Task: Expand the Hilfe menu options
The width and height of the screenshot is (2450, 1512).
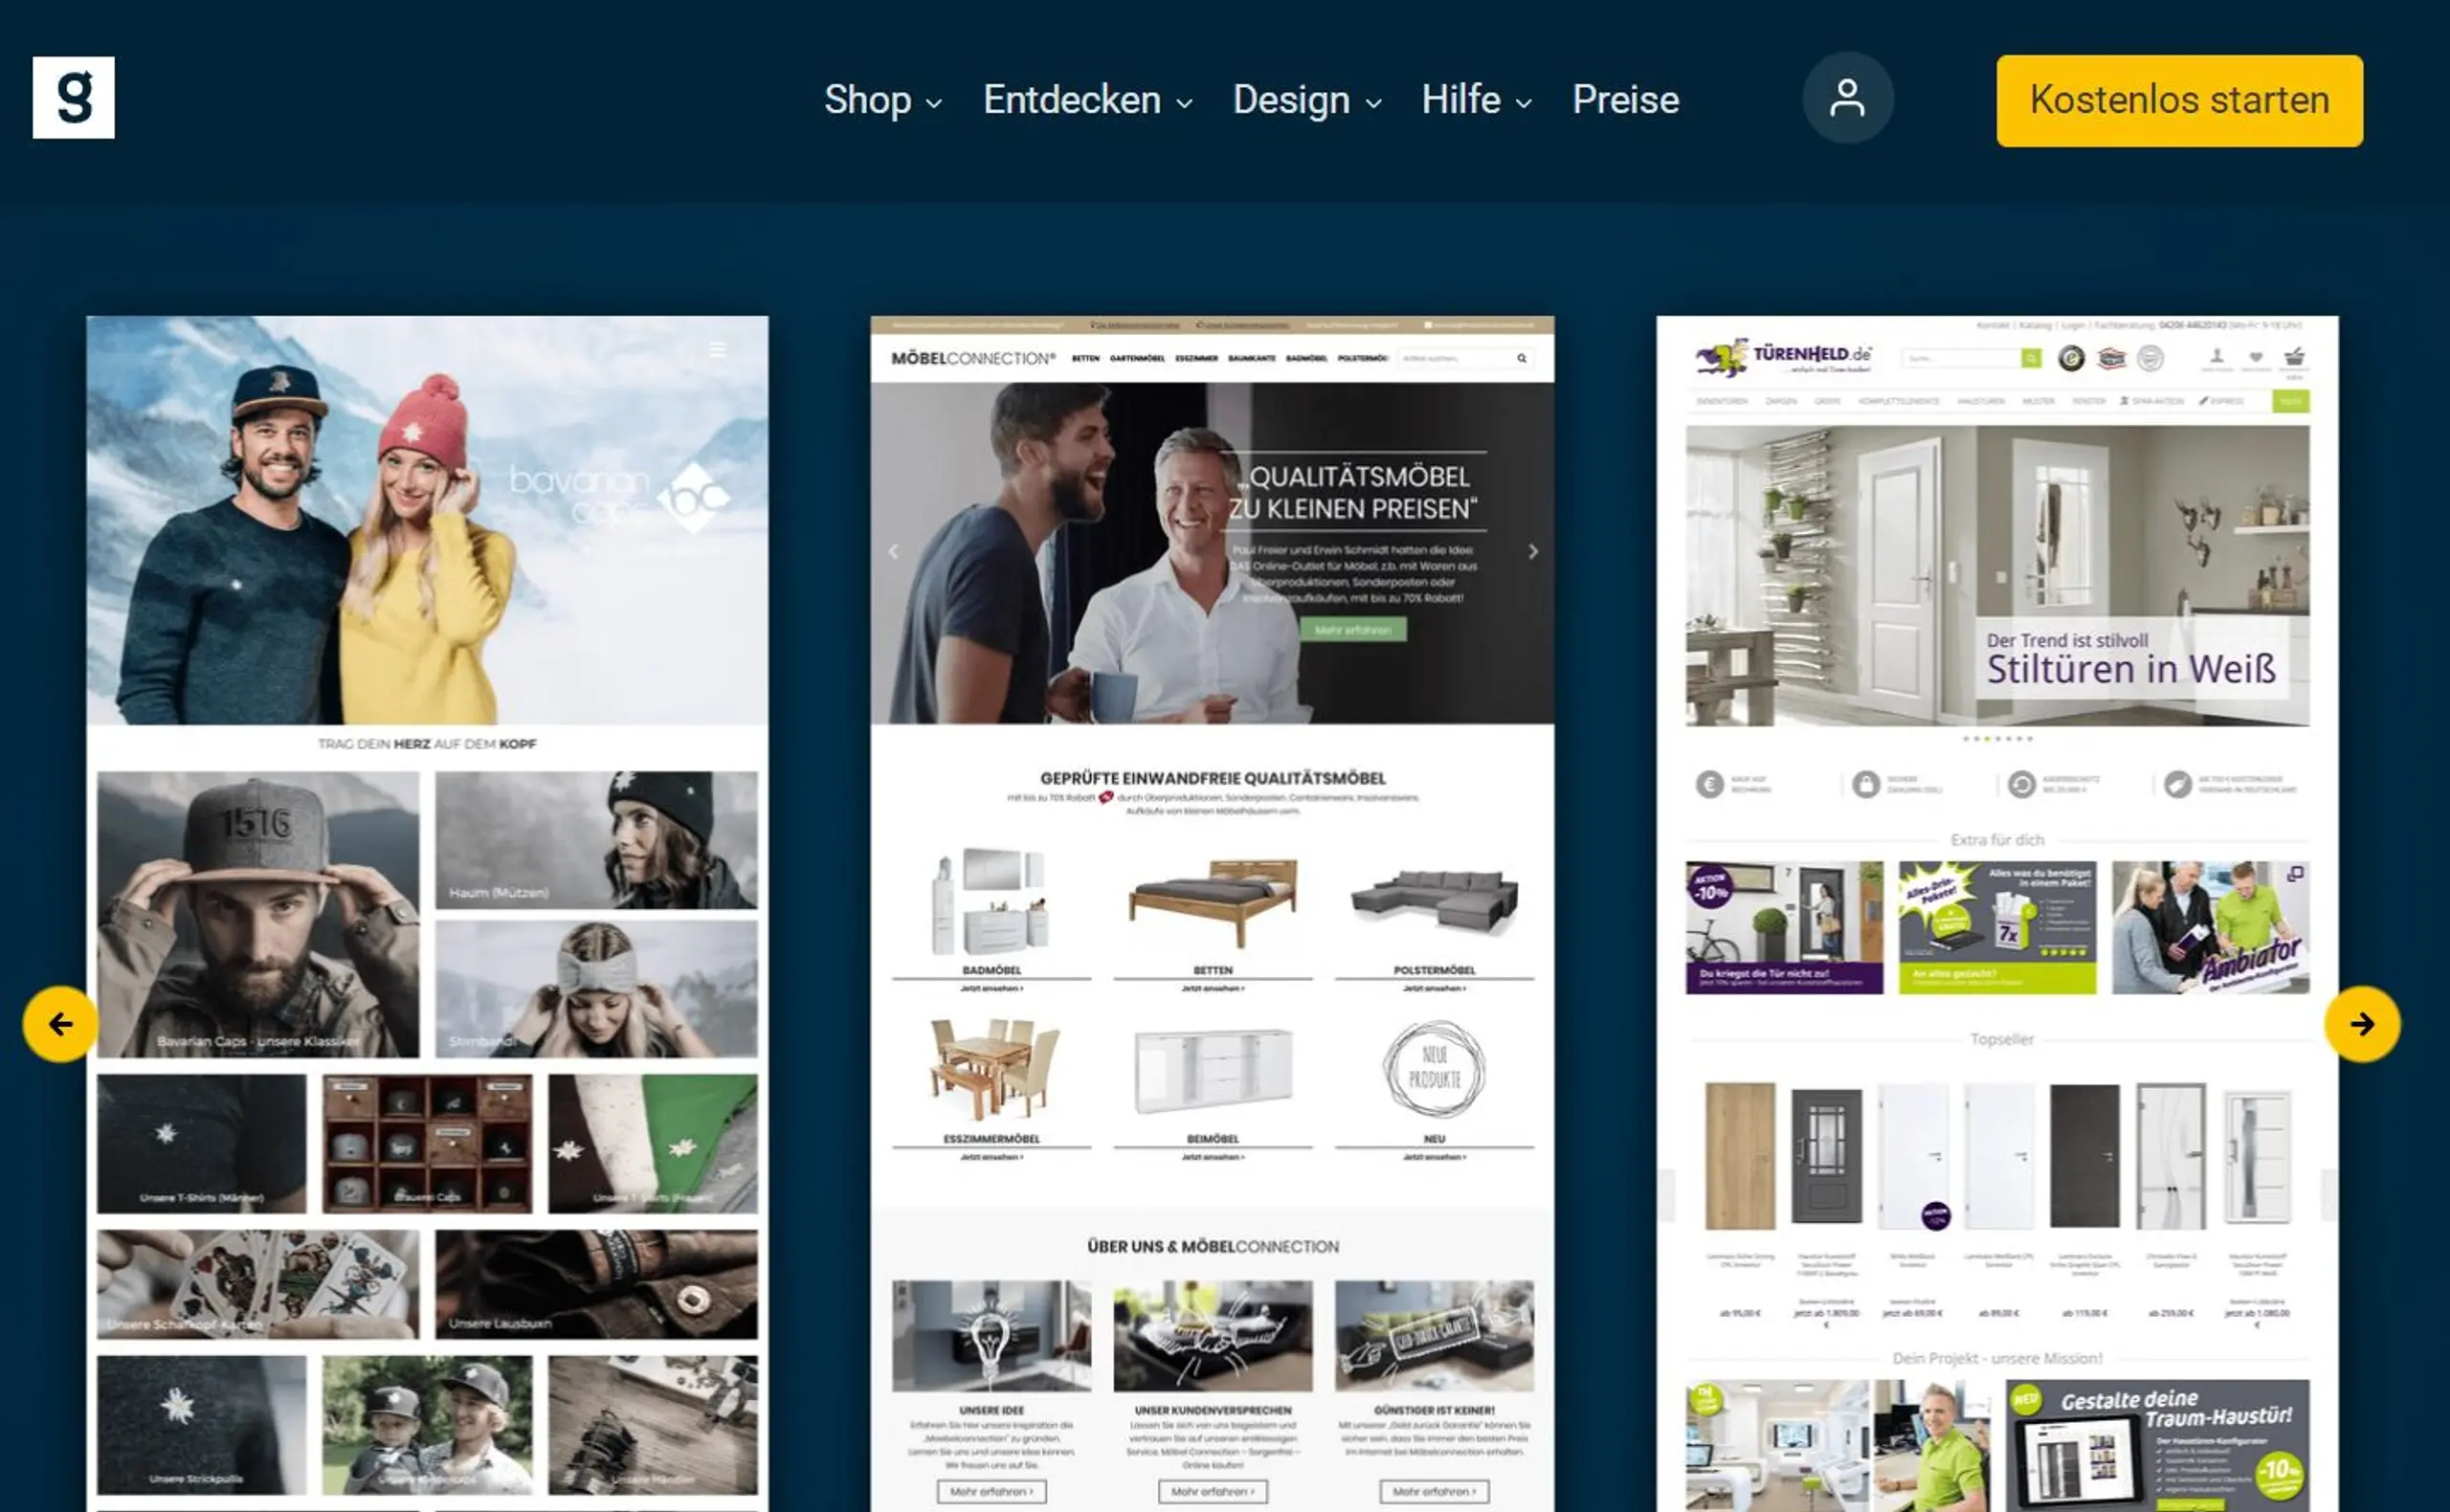Action: 1475,100
